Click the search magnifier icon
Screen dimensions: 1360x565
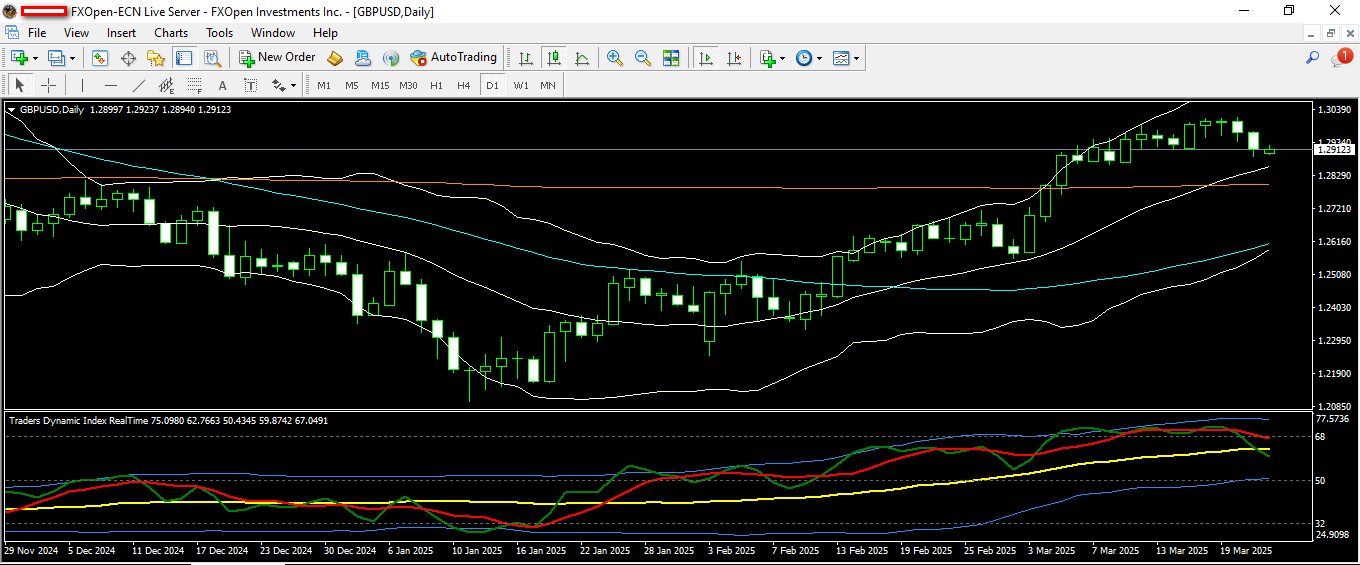point(1313,58)
